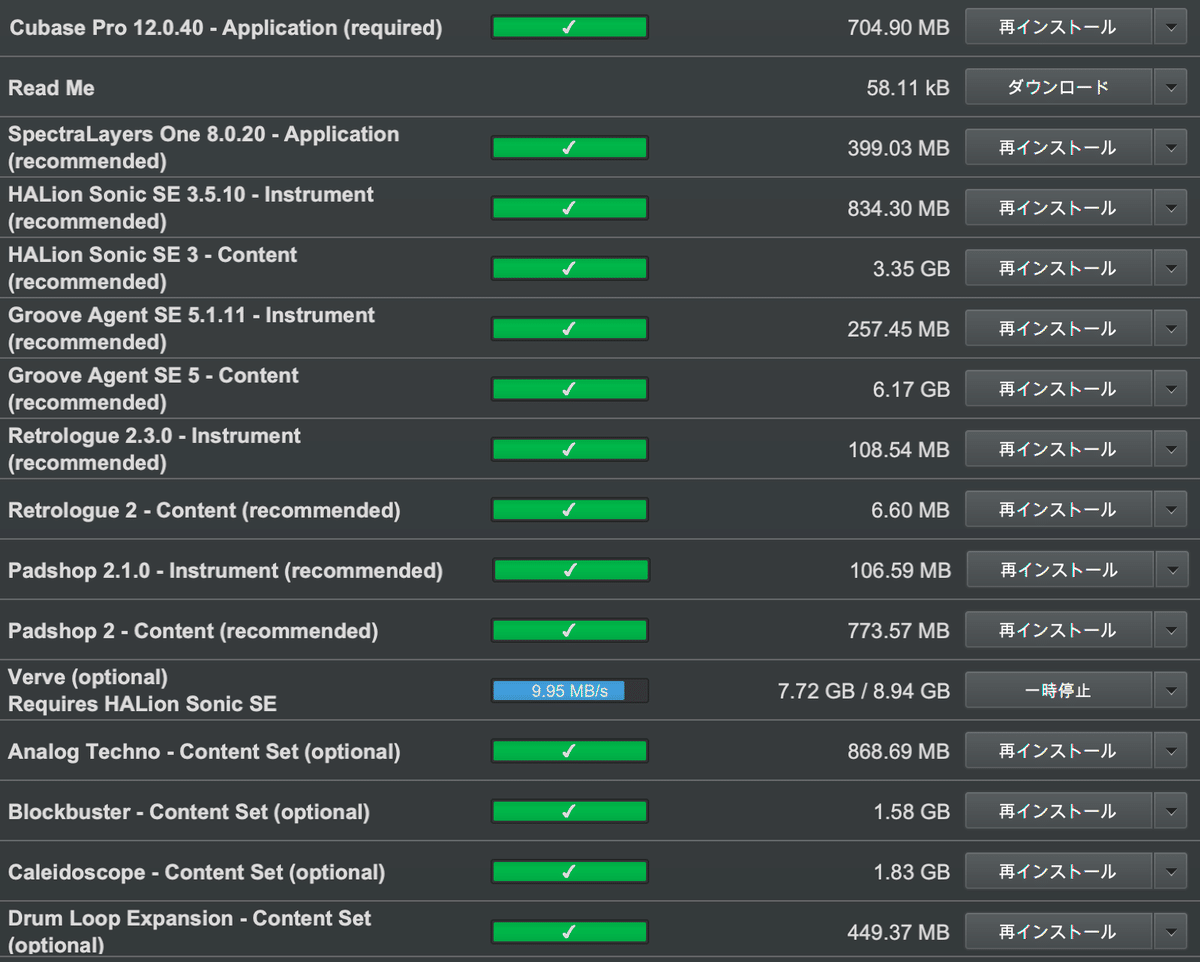The width and height of the screenshot is (1200, 962).
Task: Click 再インストール for Cubase Pro 12.0.40
Action: tap(1058, 27)
